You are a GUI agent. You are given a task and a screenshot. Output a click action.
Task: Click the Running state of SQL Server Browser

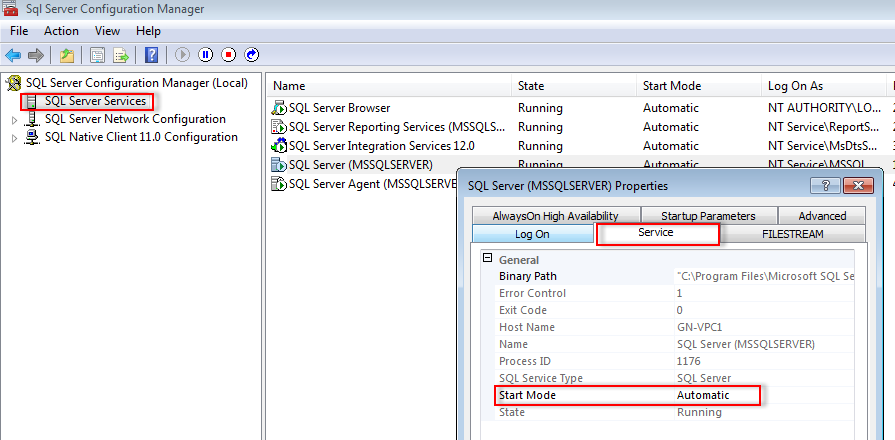tap(540, 108)
